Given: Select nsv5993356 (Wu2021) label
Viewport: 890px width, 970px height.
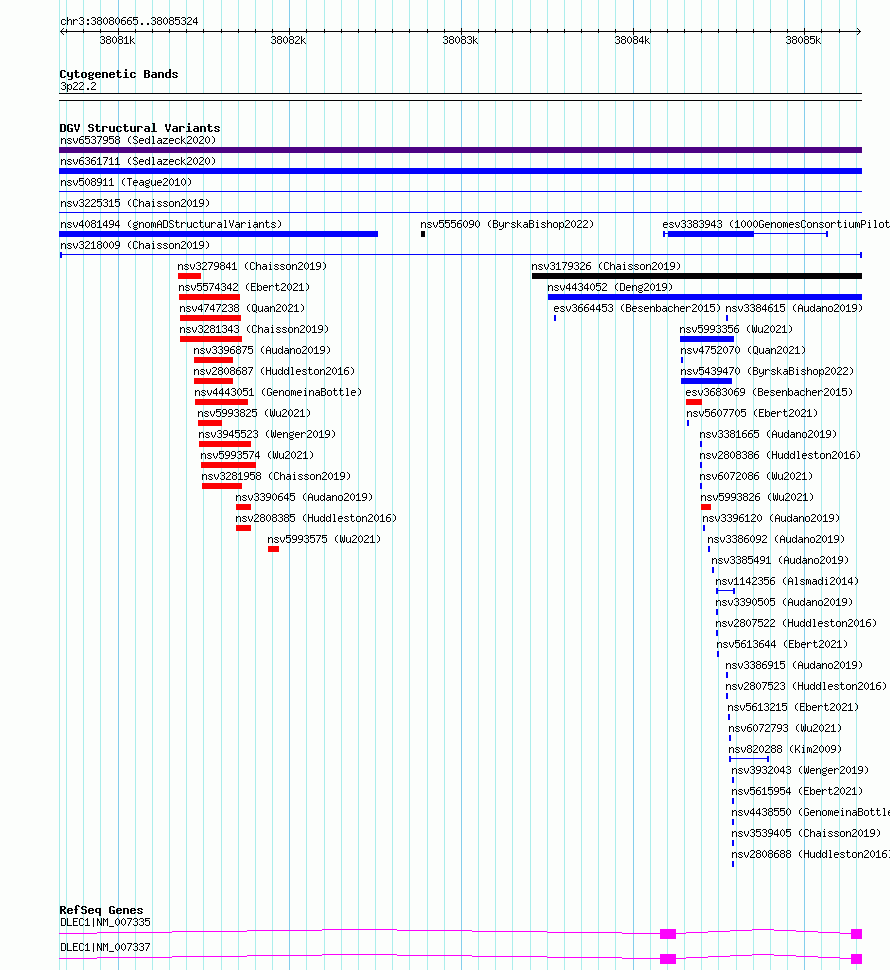Looking at the screenshot, I should pos(737,330).
